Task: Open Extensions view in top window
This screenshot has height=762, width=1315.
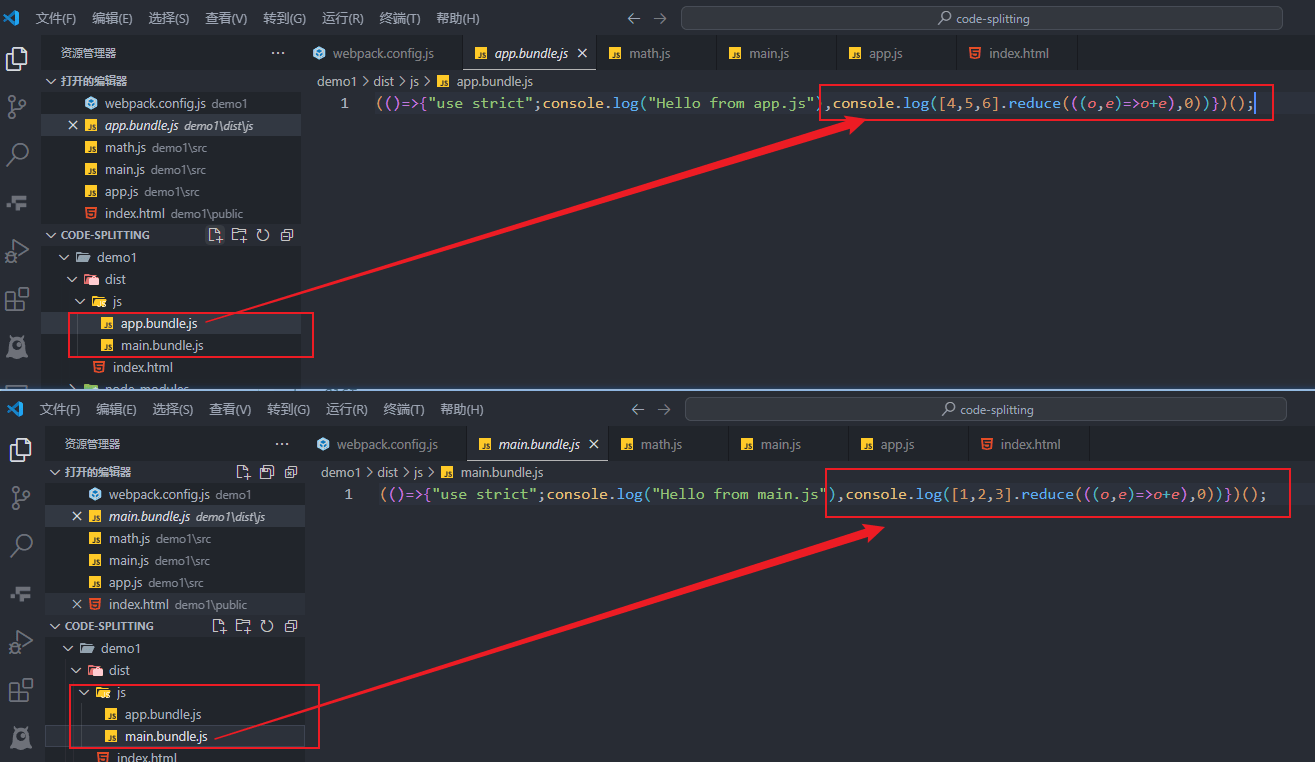Action: (17, 299)
